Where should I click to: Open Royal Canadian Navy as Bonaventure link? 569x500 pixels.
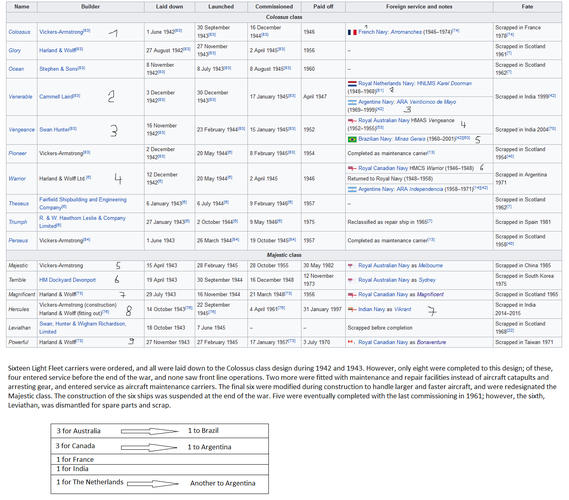click(402, 342)
